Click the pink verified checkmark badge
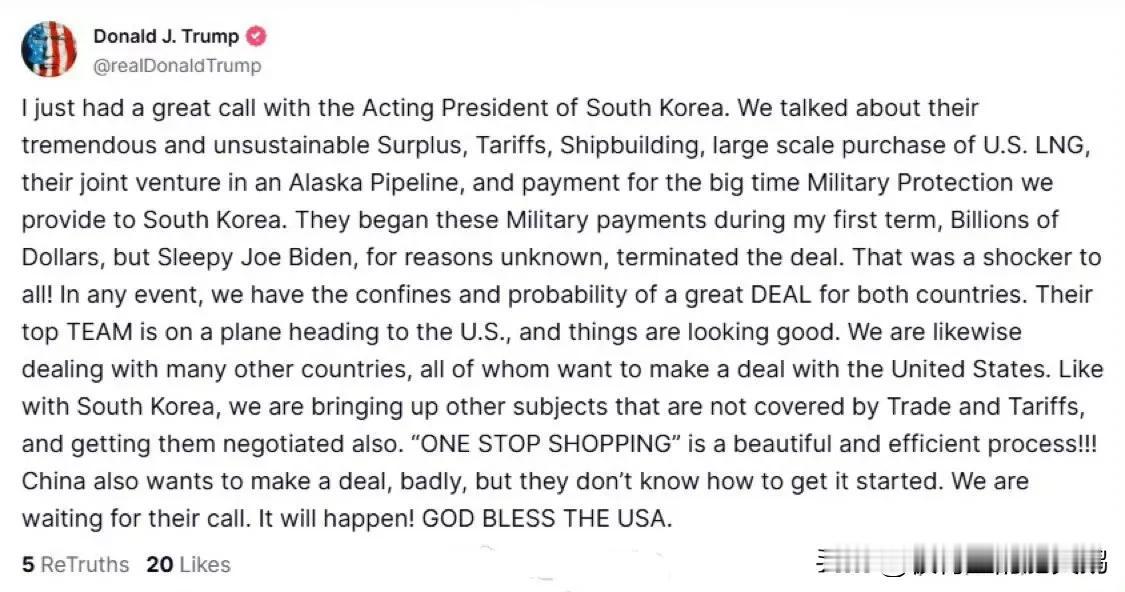1125x592 pixels. (256, 36)
